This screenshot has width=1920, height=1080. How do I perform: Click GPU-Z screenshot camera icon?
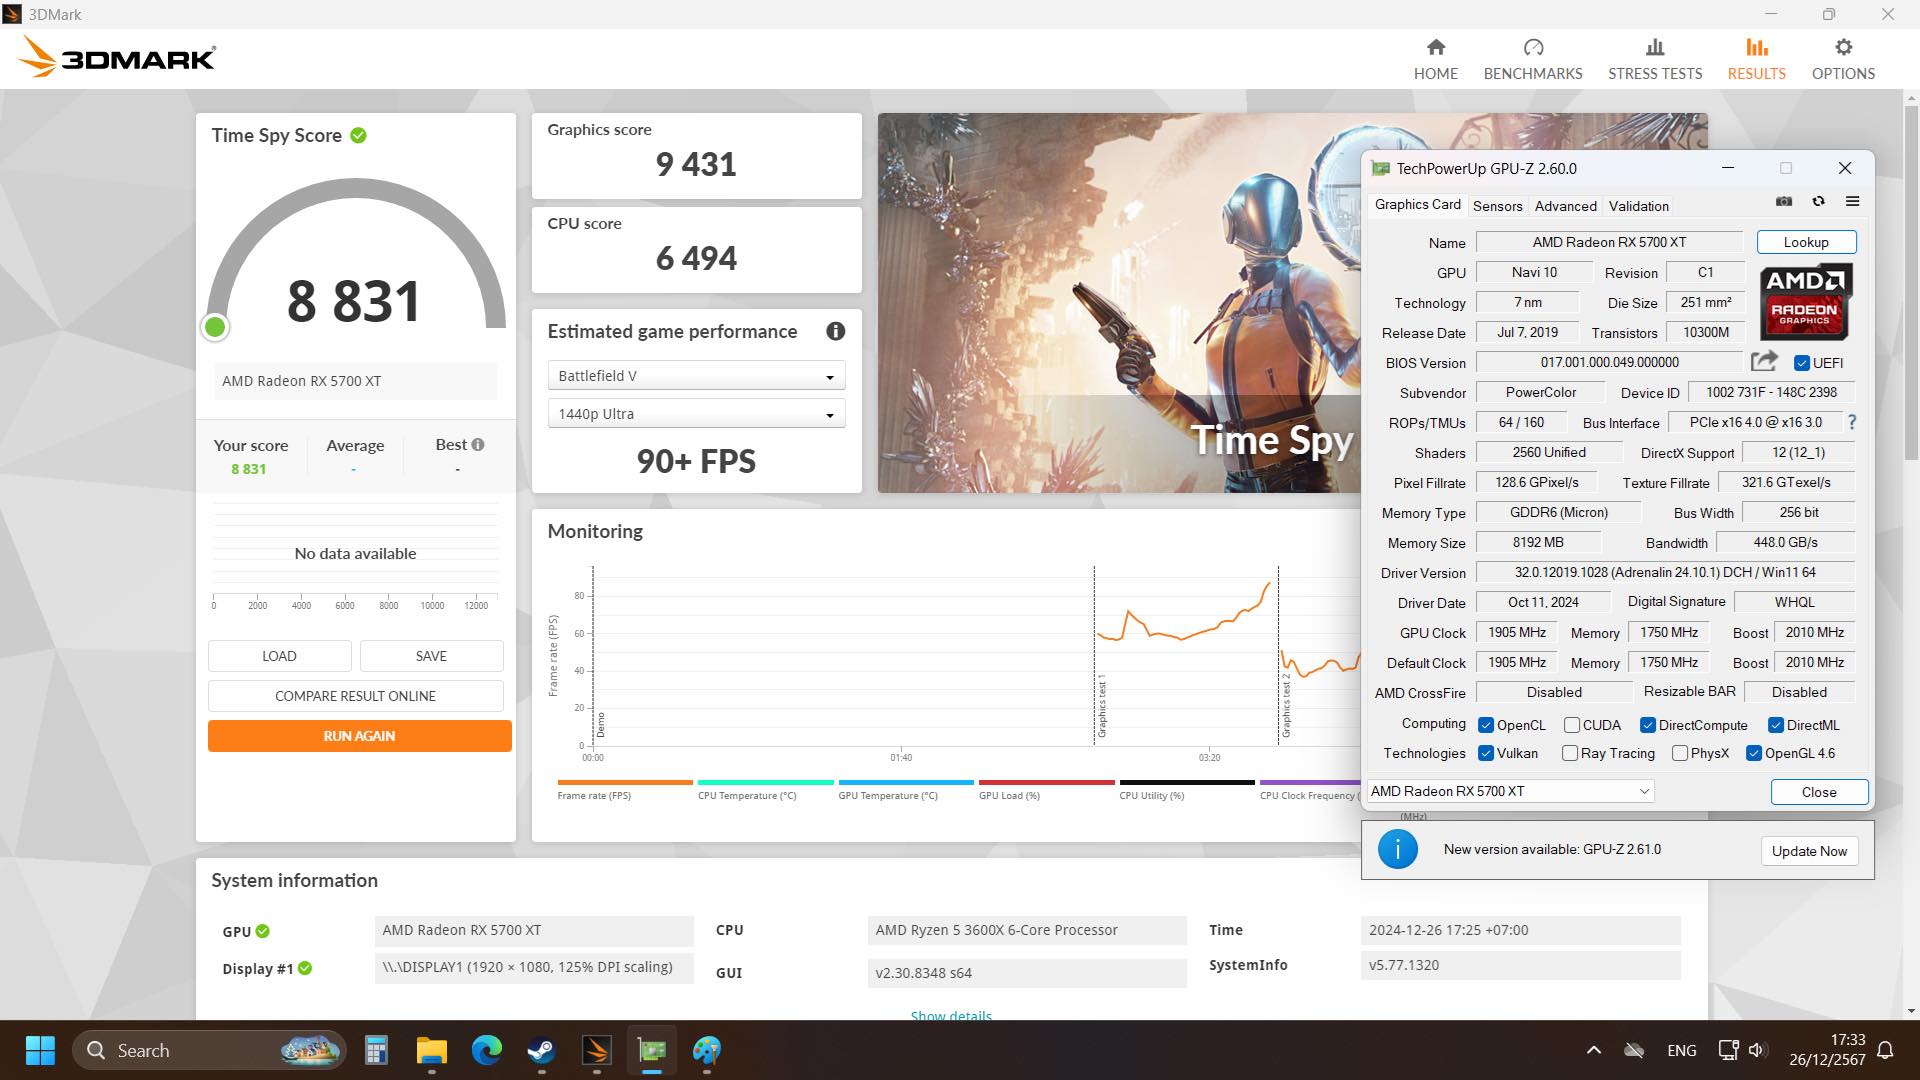[x=1784, y=202]
